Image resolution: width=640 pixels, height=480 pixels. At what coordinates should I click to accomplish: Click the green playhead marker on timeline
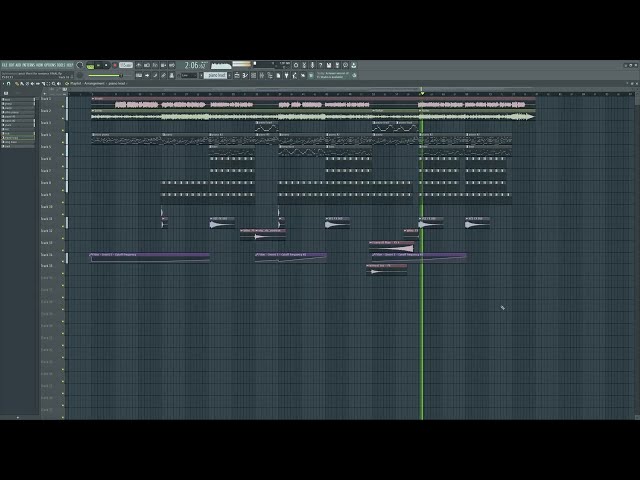(x=422, y=93)
